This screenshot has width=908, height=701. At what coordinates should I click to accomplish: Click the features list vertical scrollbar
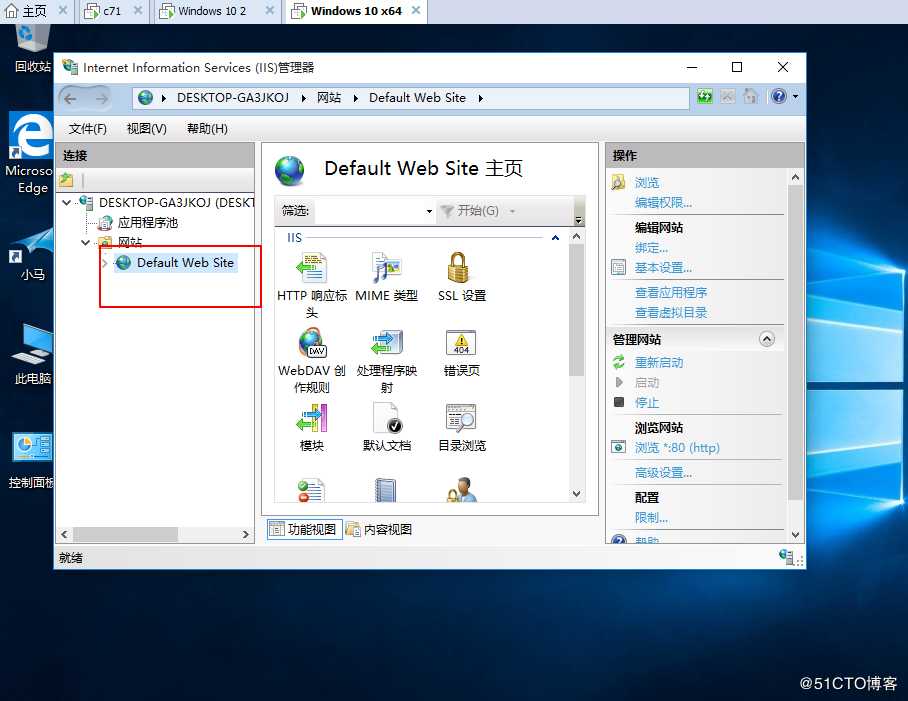tap(576, 310)
